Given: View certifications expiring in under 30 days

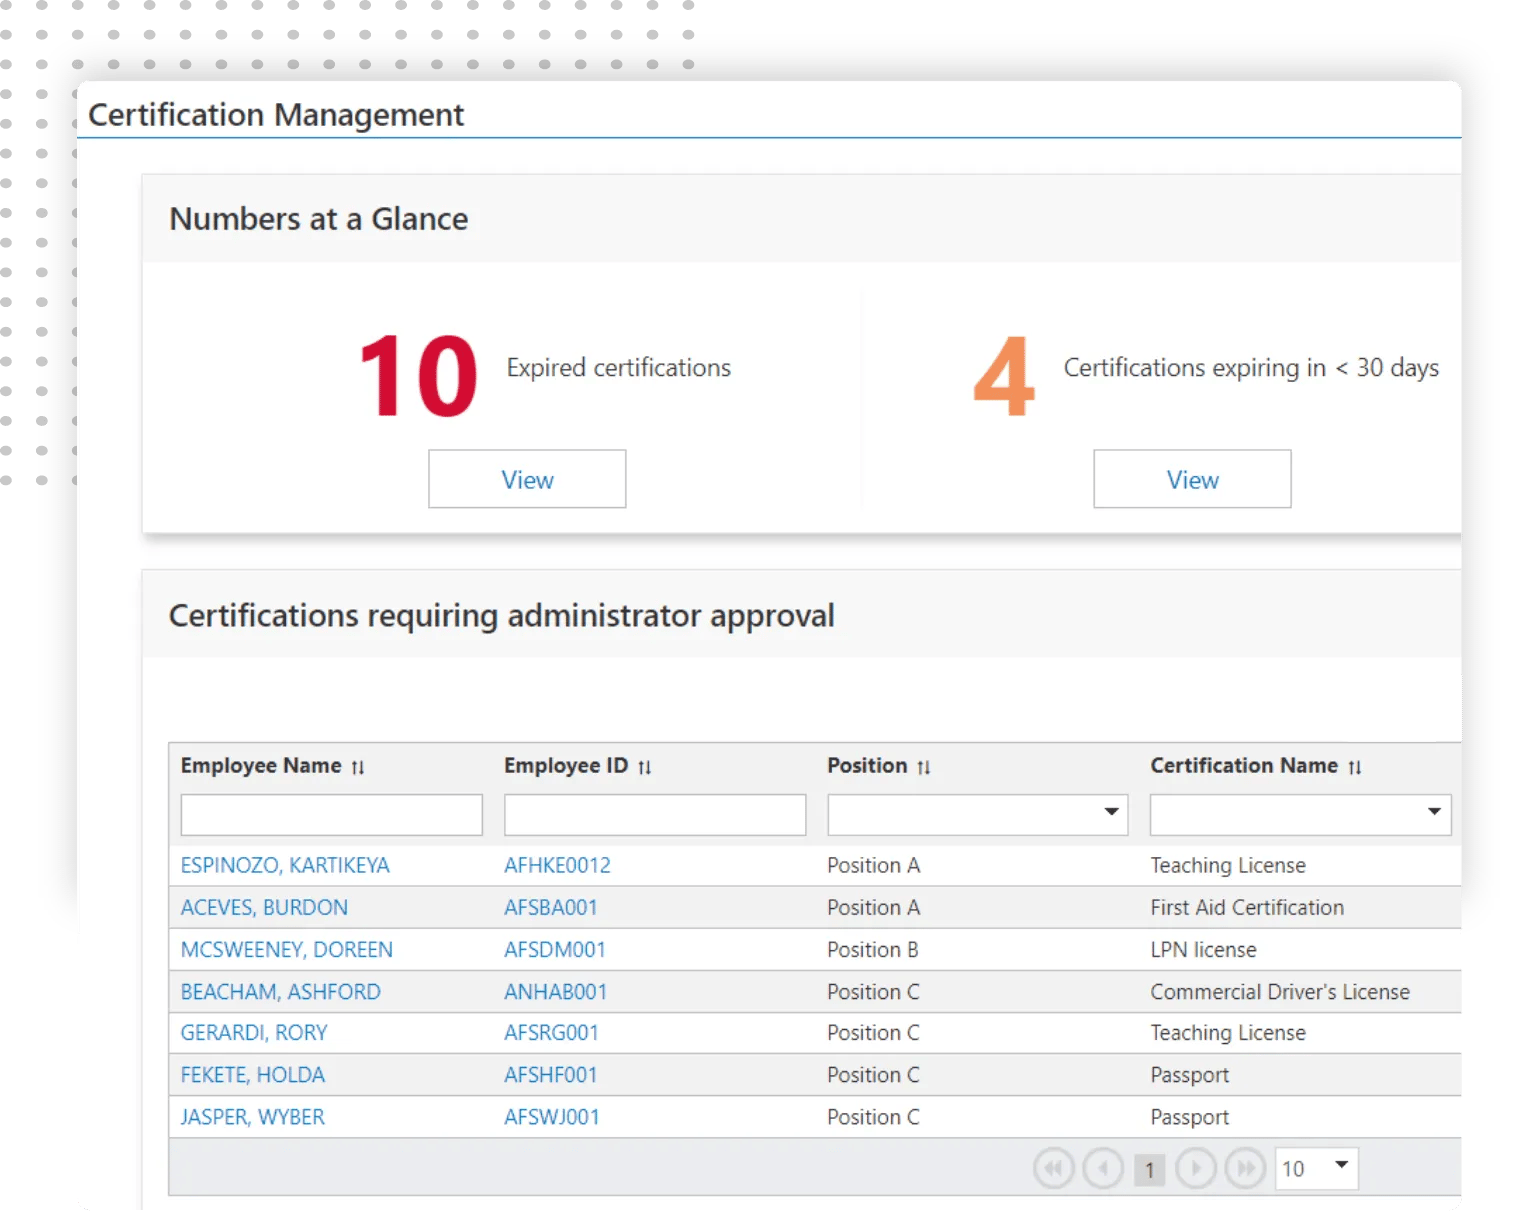Looking at the screenshot, I should point(1192,479).
